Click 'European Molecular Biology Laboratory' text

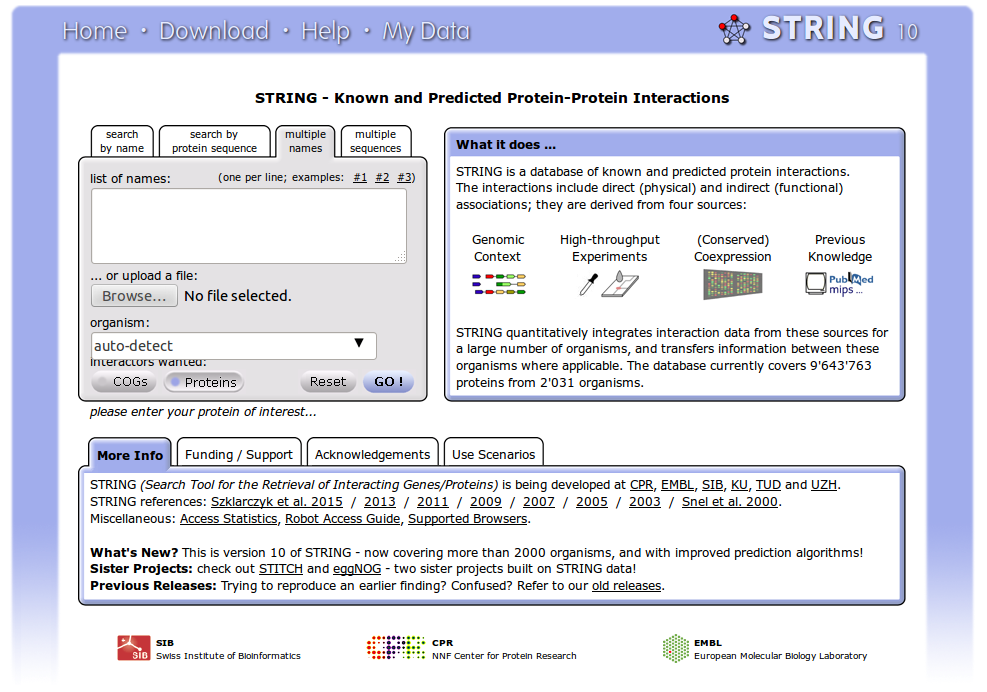[x=781, y=655]
